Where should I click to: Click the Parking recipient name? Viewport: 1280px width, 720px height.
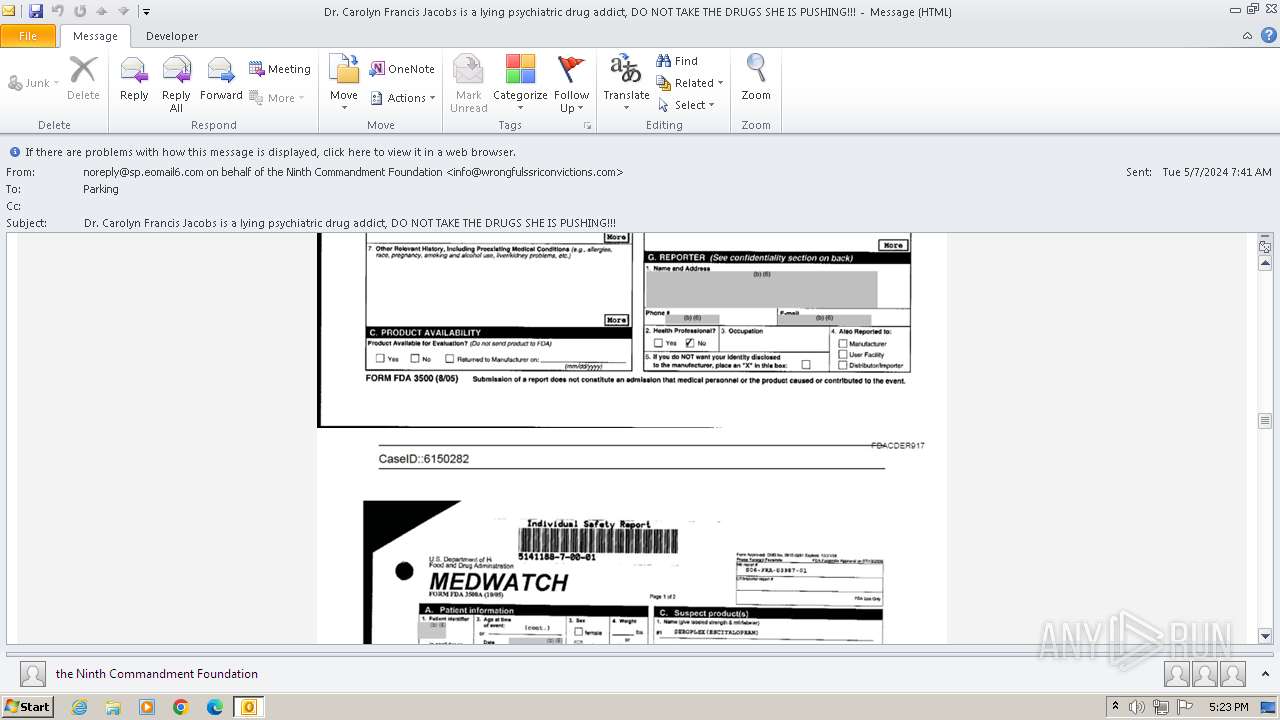point(101,189)
